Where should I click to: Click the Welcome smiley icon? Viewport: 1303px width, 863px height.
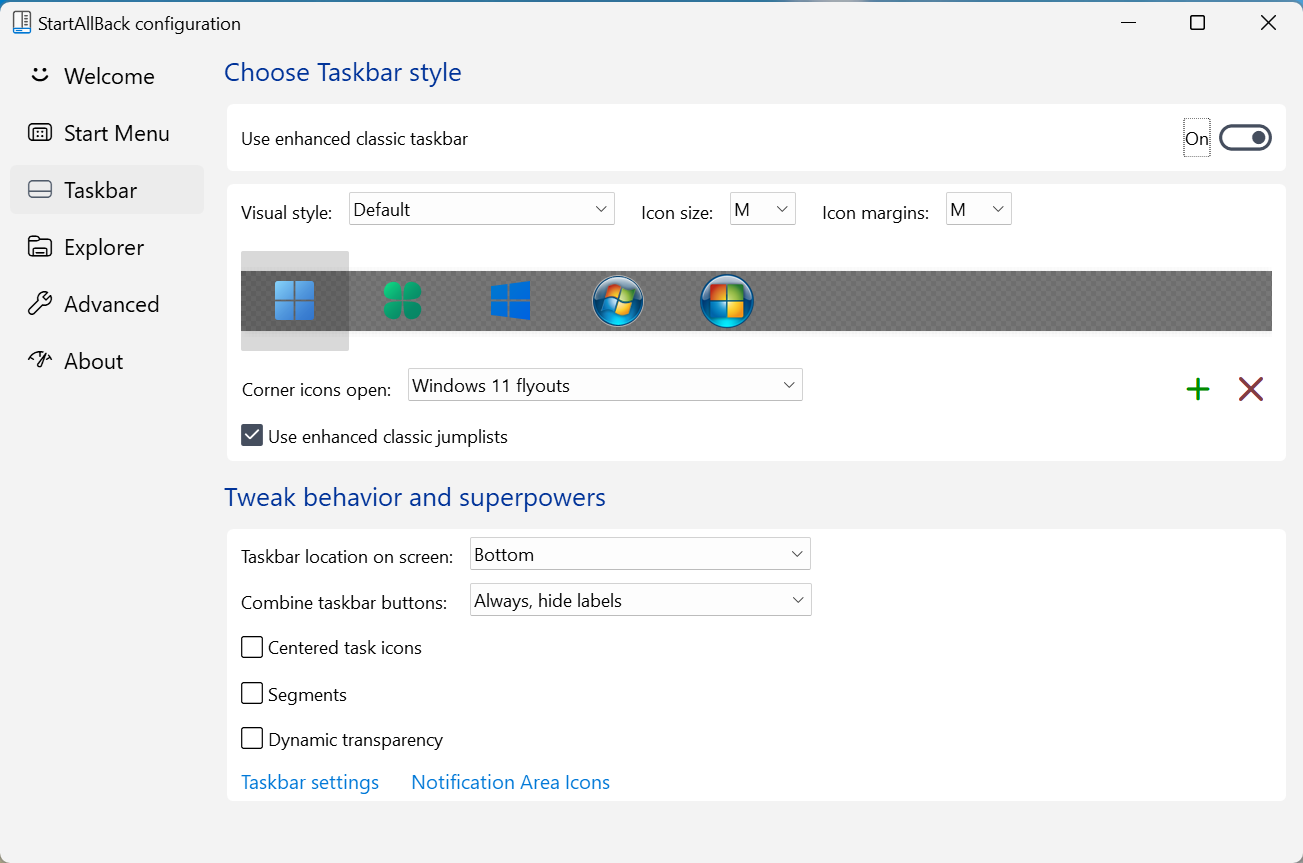point(40,75)
